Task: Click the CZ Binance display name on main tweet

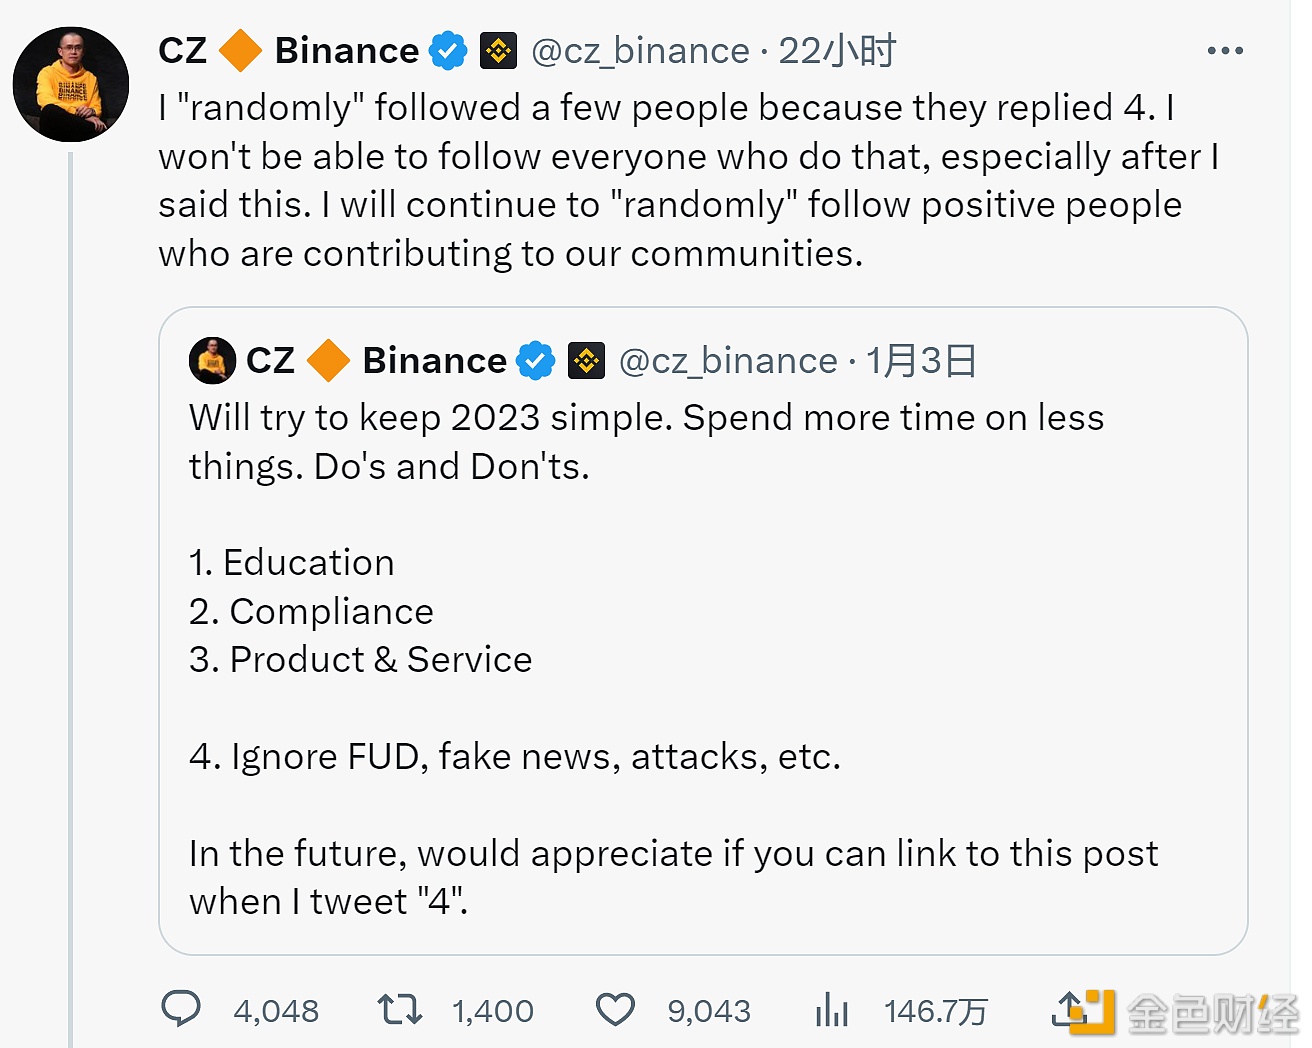Action: 288,51
